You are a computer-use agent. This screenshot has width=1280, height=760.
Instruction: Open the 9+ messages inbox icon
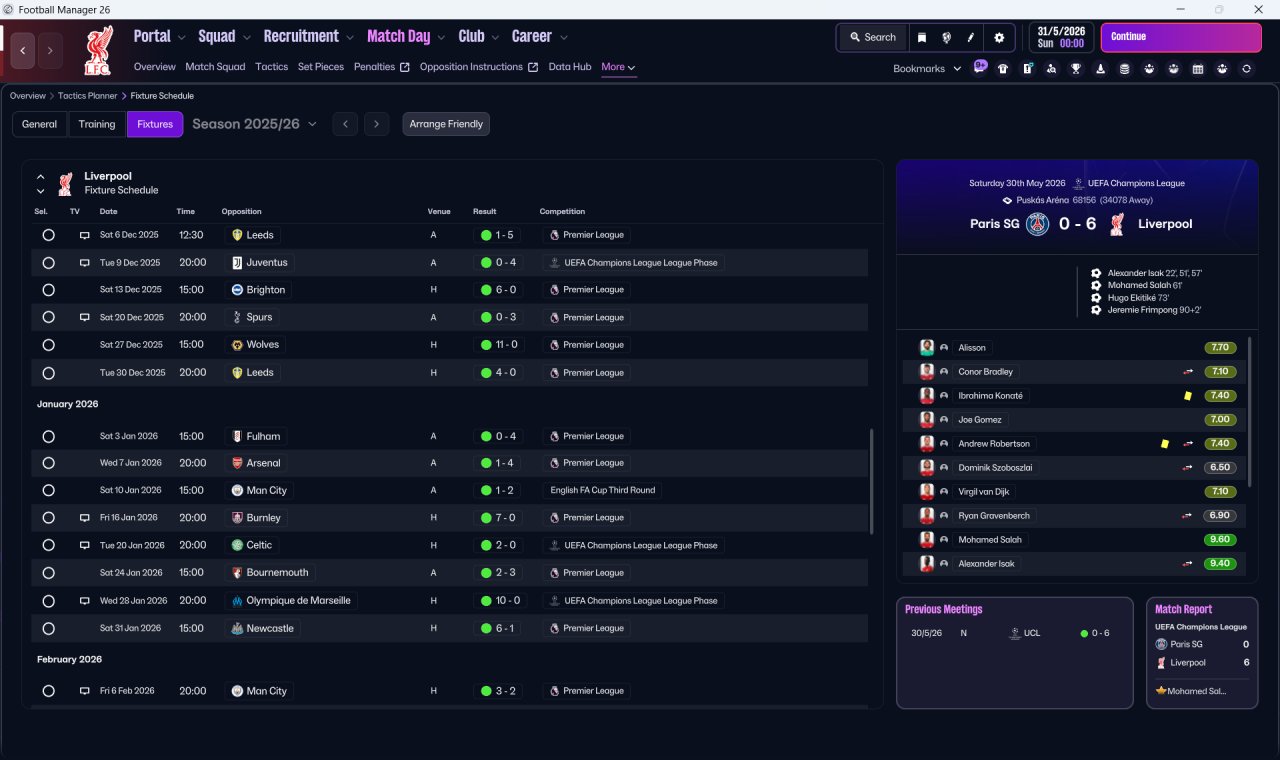point(980,67)
